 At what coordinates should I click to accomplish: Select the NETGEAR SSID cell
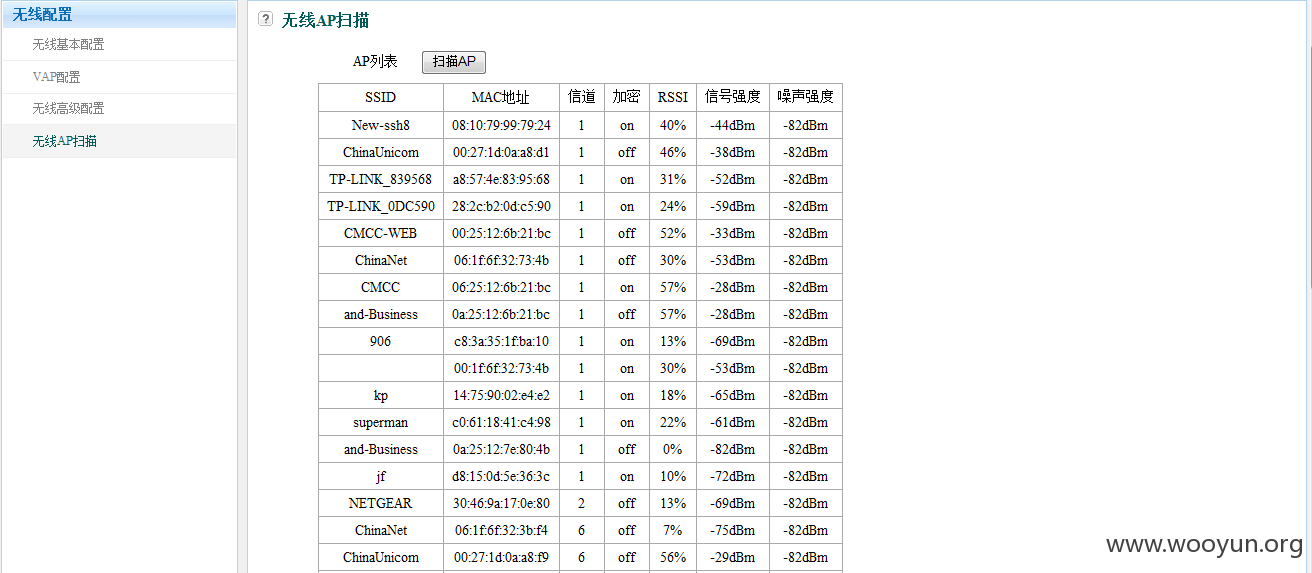[x=381, y=503]
